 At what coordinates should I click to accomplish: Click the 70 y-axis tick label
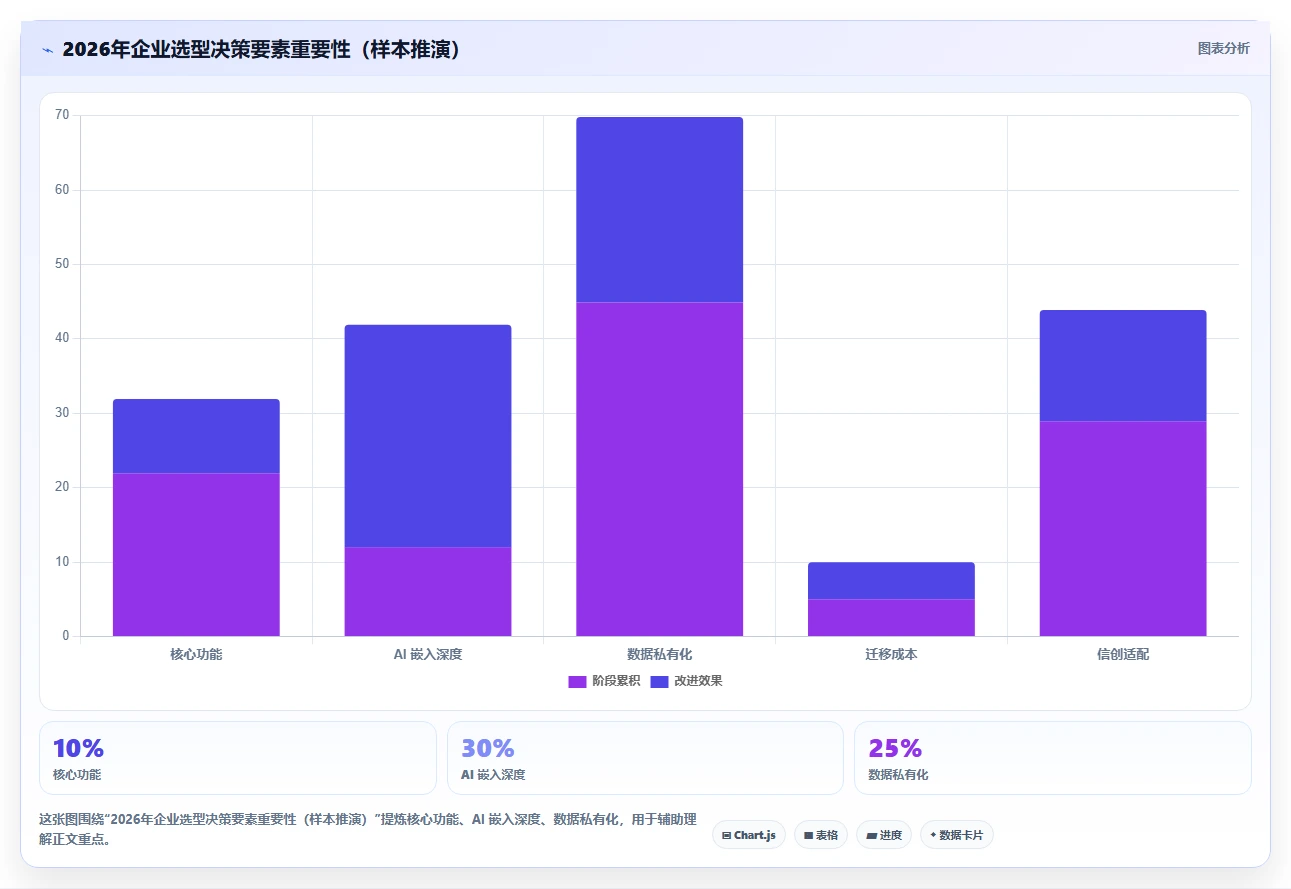point(62,116)
